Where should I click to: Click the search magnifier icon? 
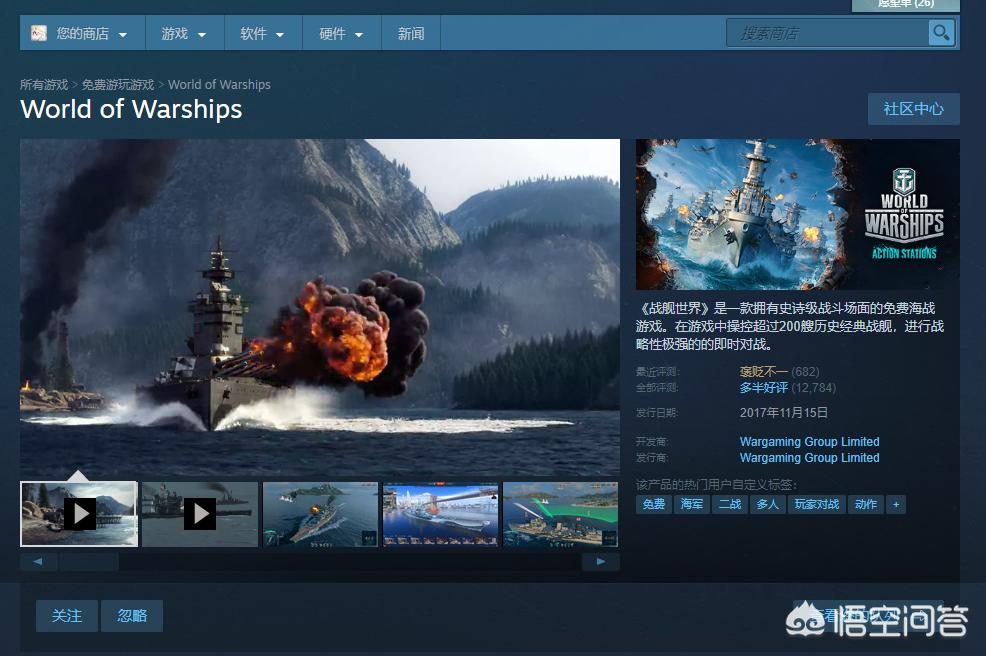tap(941, 33)
